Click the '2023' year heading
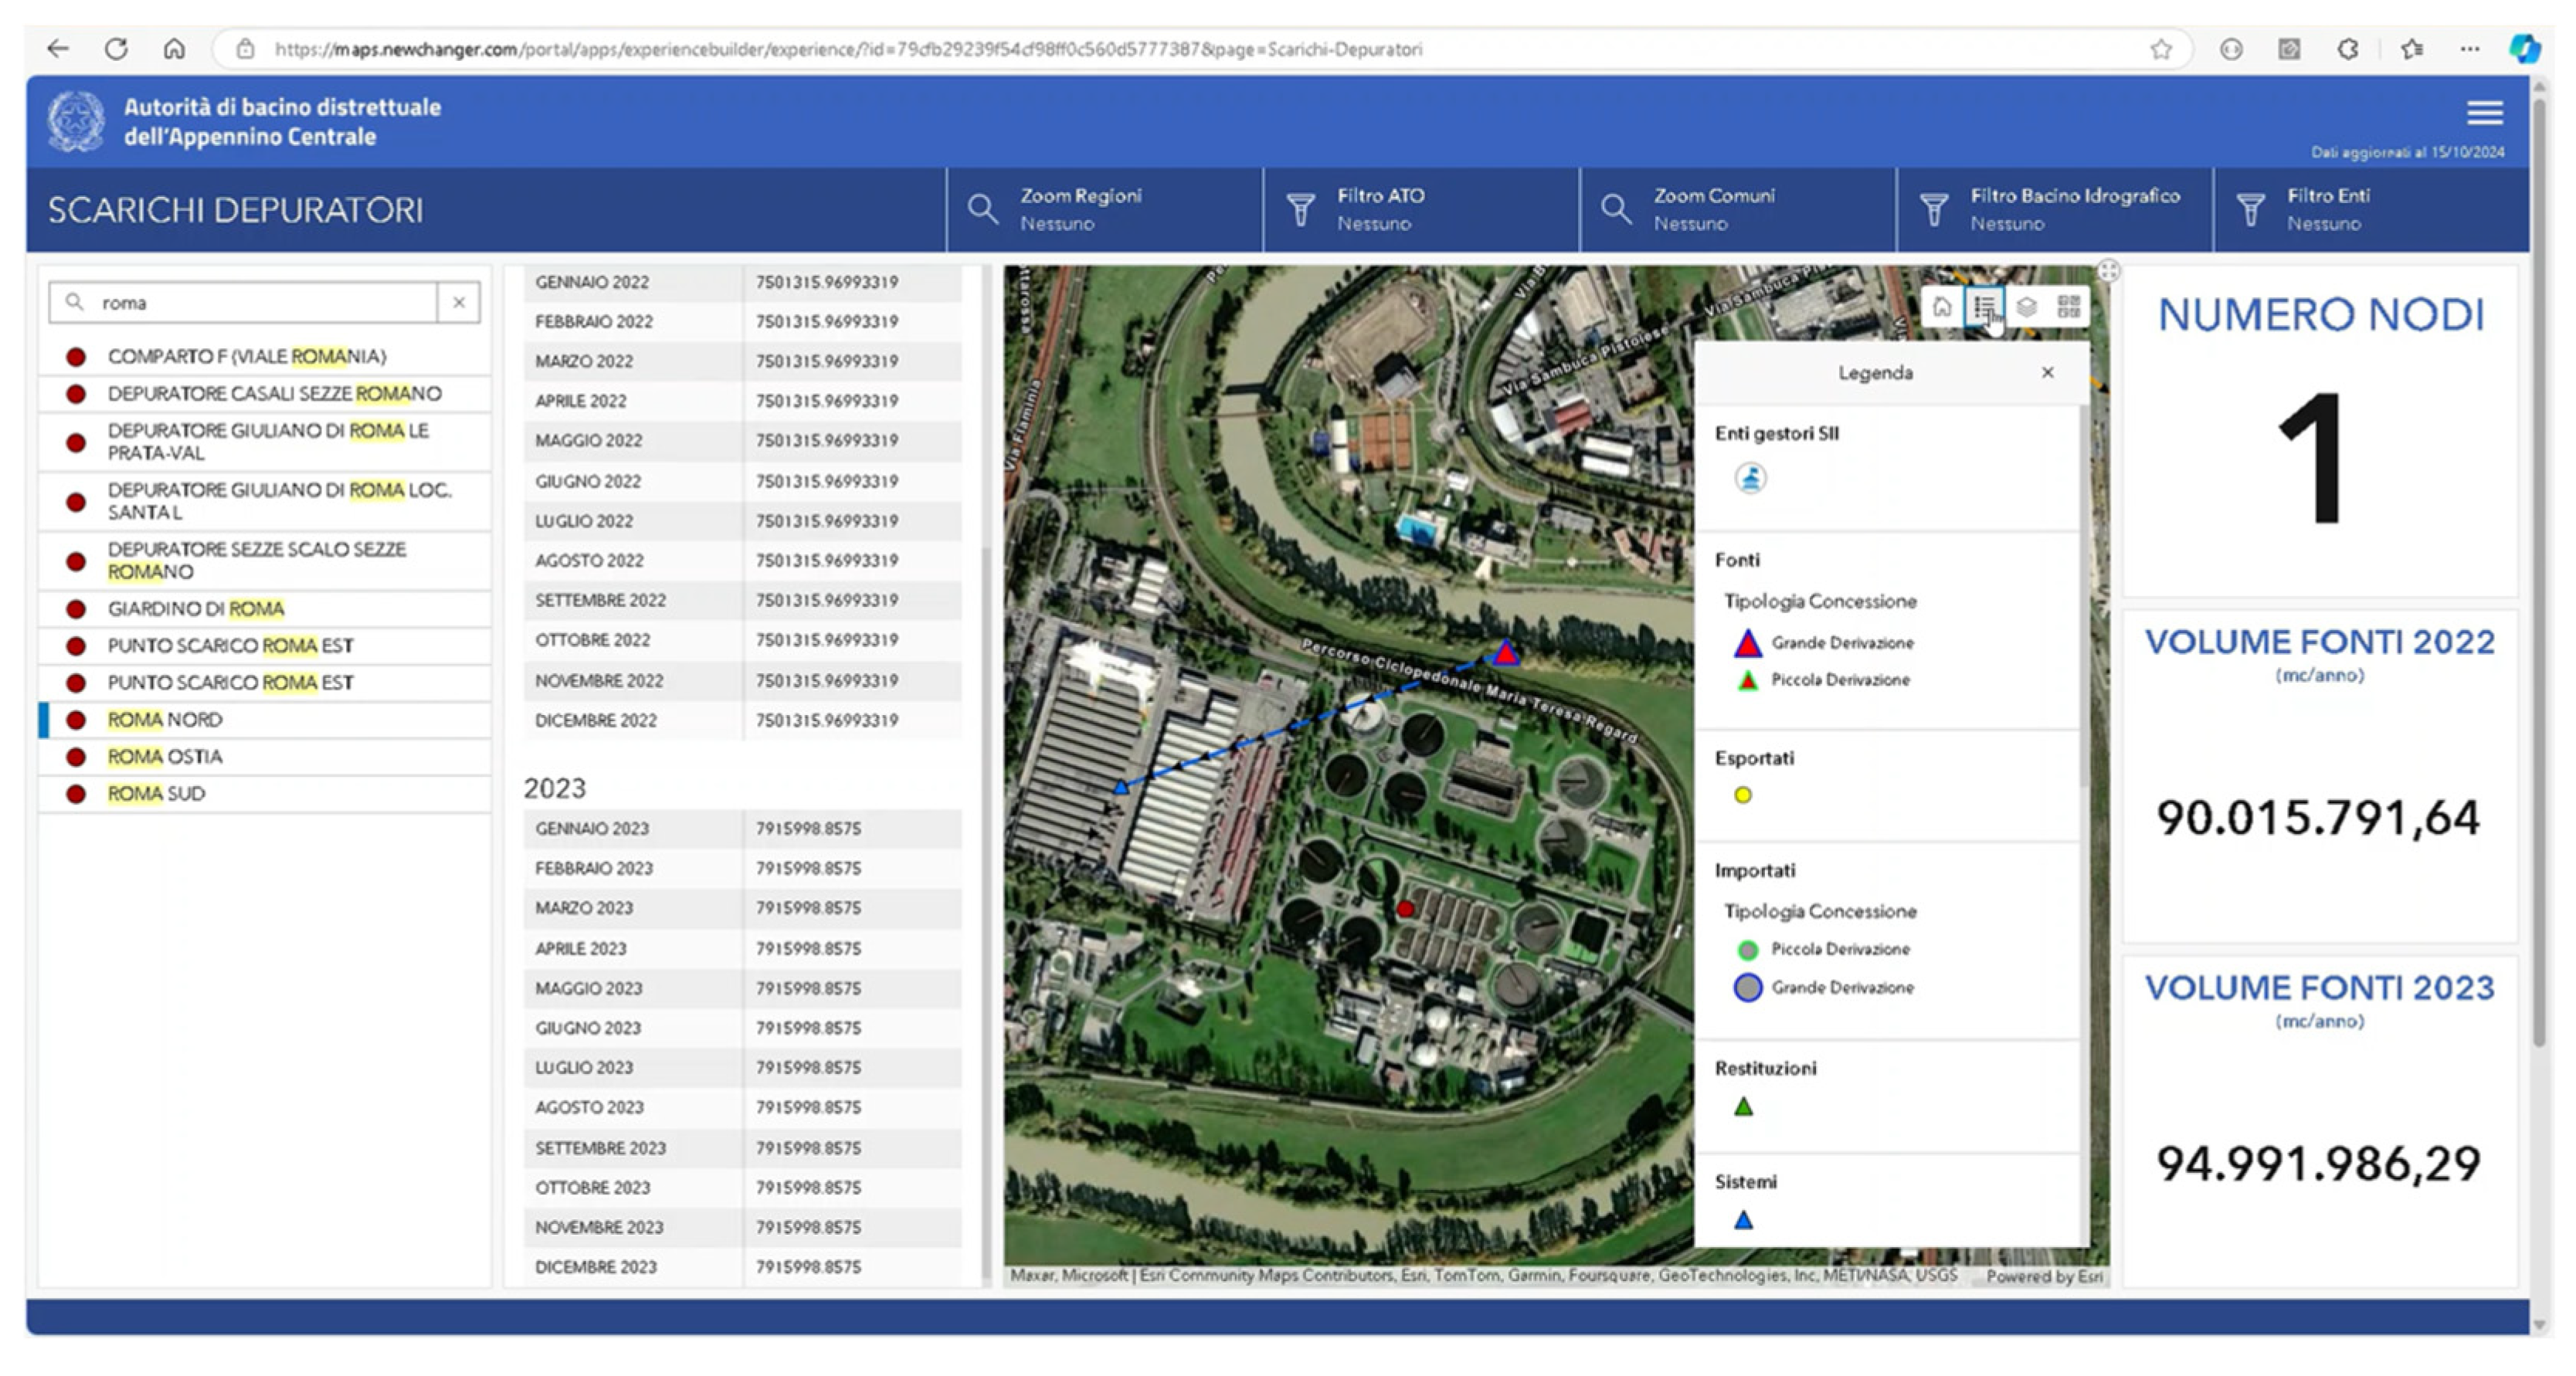Image resolution: width=2576 pixels, height=1376 pixels. coord(555,788)
